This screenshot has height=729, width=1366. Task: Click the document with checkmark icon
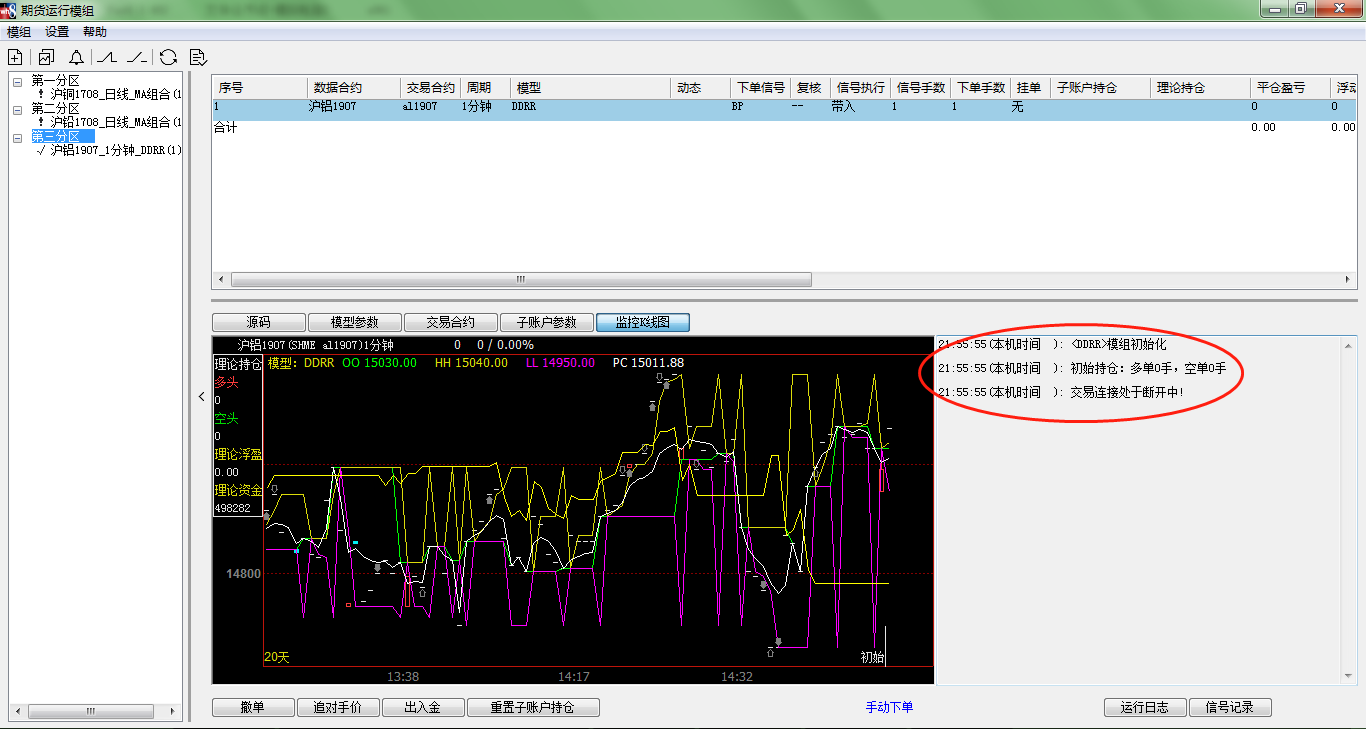tap(198, 57)
